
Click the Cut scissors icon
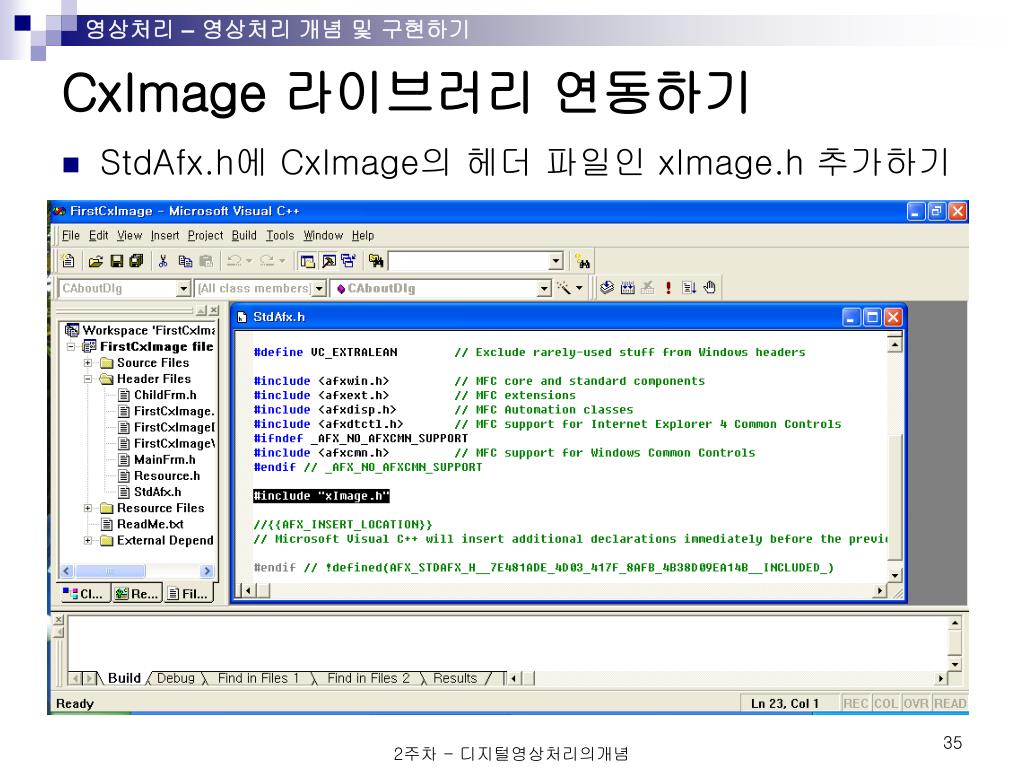tap(163, 261)
